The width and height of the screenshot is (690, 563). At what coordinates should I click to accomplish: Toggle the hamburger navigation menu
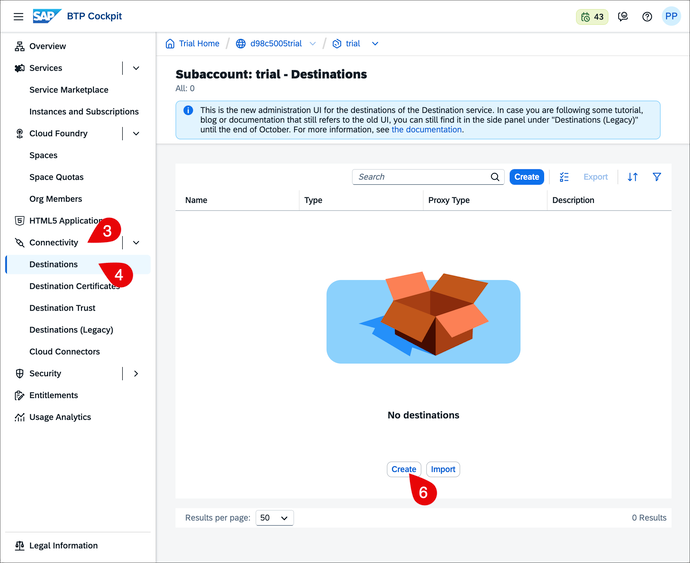pyautogui.click(x=18, y=17)
